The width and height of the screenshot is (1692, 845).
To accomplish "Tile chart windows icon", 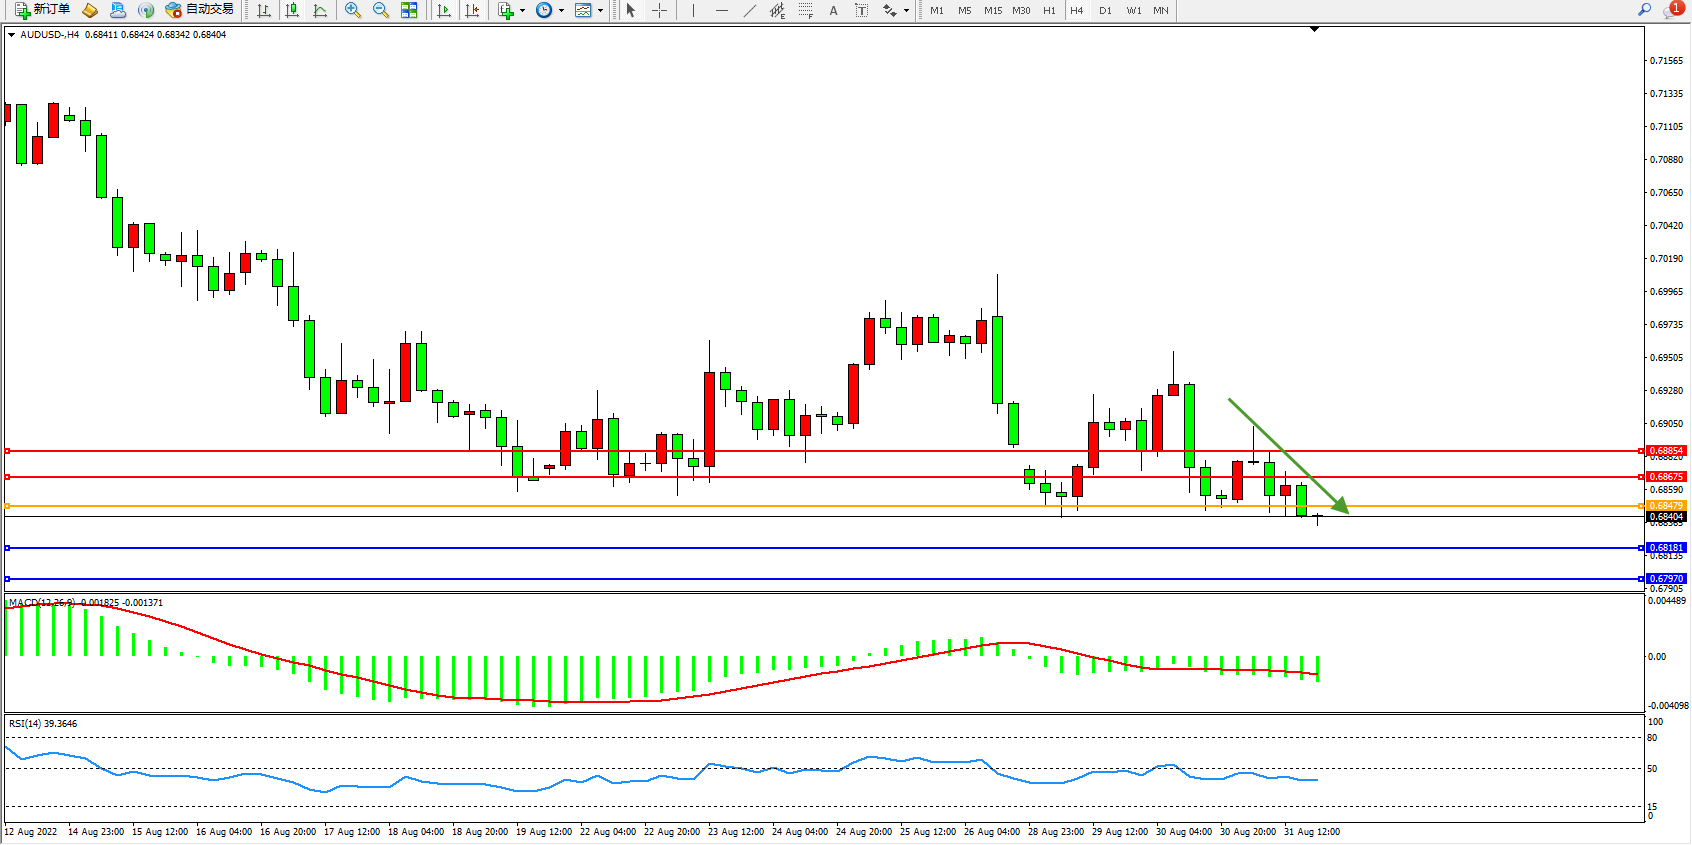I will click(x=409, y=10).
